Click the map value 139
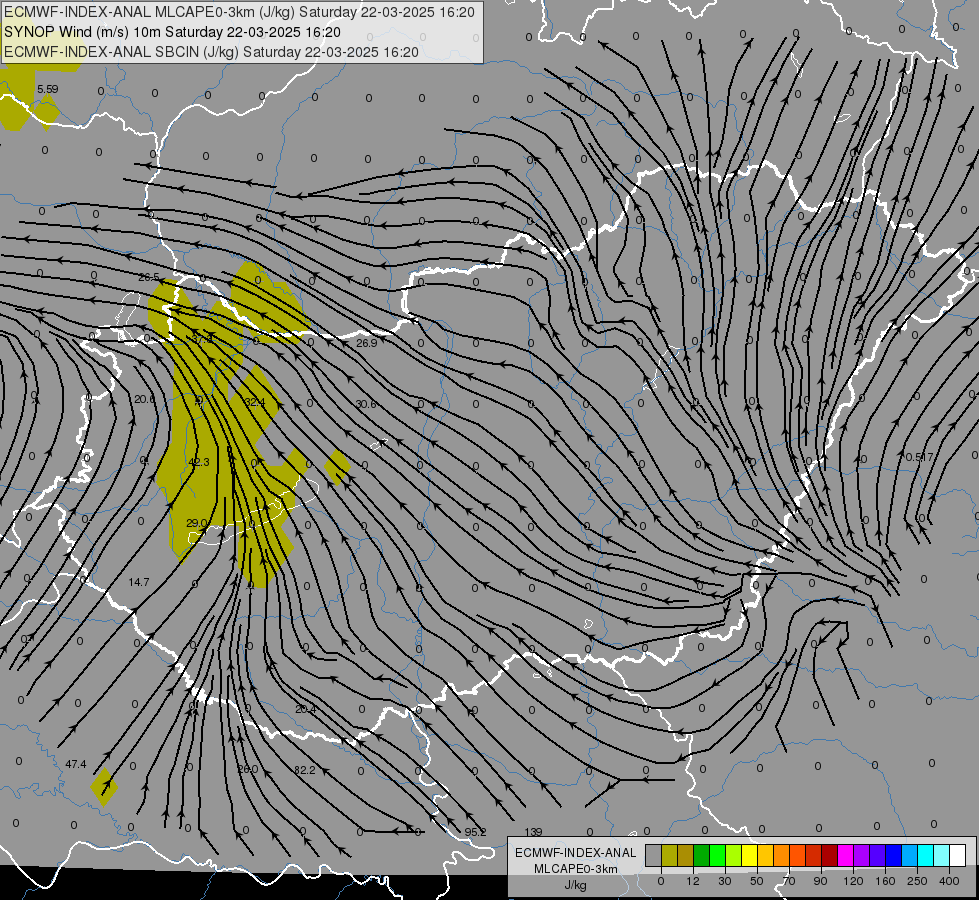 (533, 832)
